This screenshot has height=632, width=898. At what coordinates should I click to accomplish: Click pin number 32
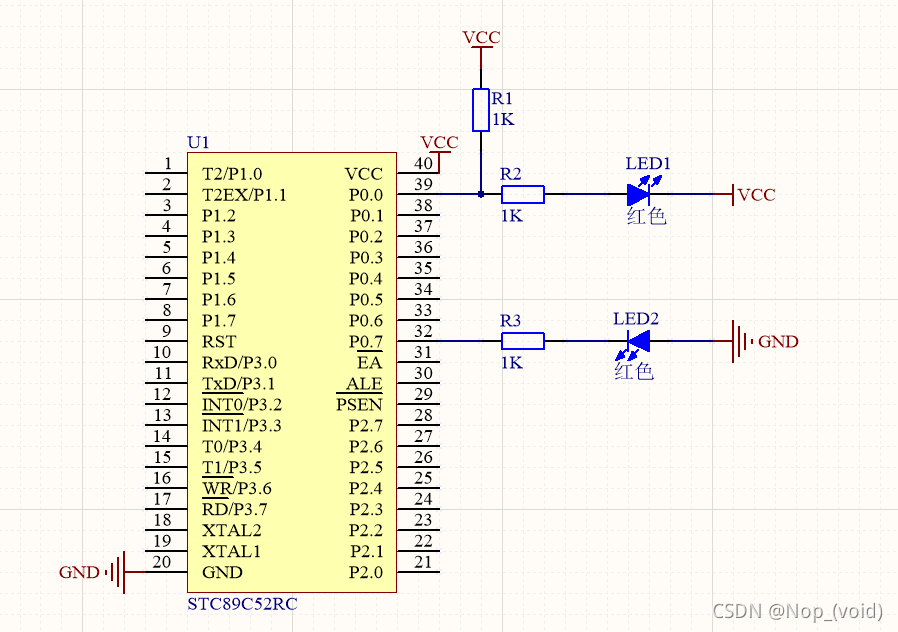click(423, 331)
